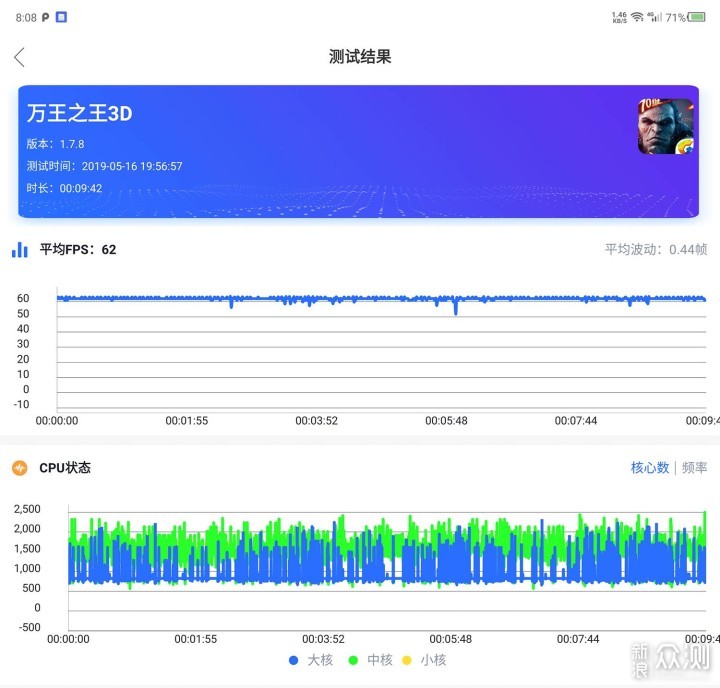Tap the P parking notification icon
Viewport: 720px width, 688px height.
(45, 17)
